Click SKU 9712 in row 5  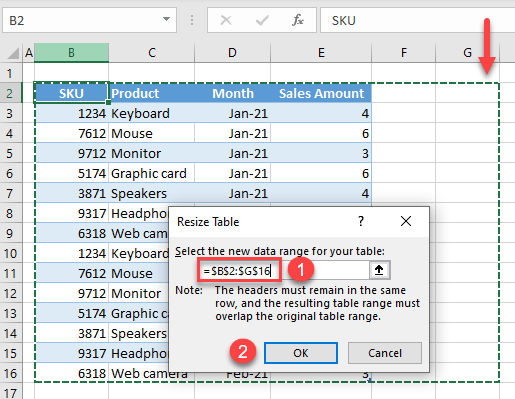[71, 154]
